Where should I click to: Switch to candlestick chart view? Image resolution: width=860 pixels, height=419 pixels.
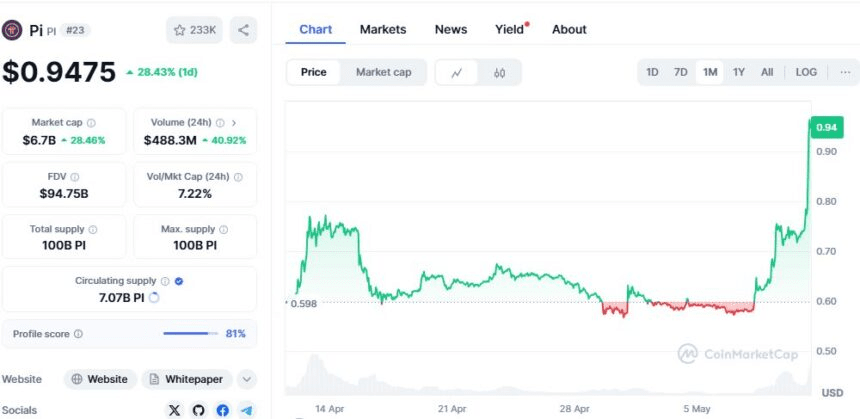tap(499, 72)
